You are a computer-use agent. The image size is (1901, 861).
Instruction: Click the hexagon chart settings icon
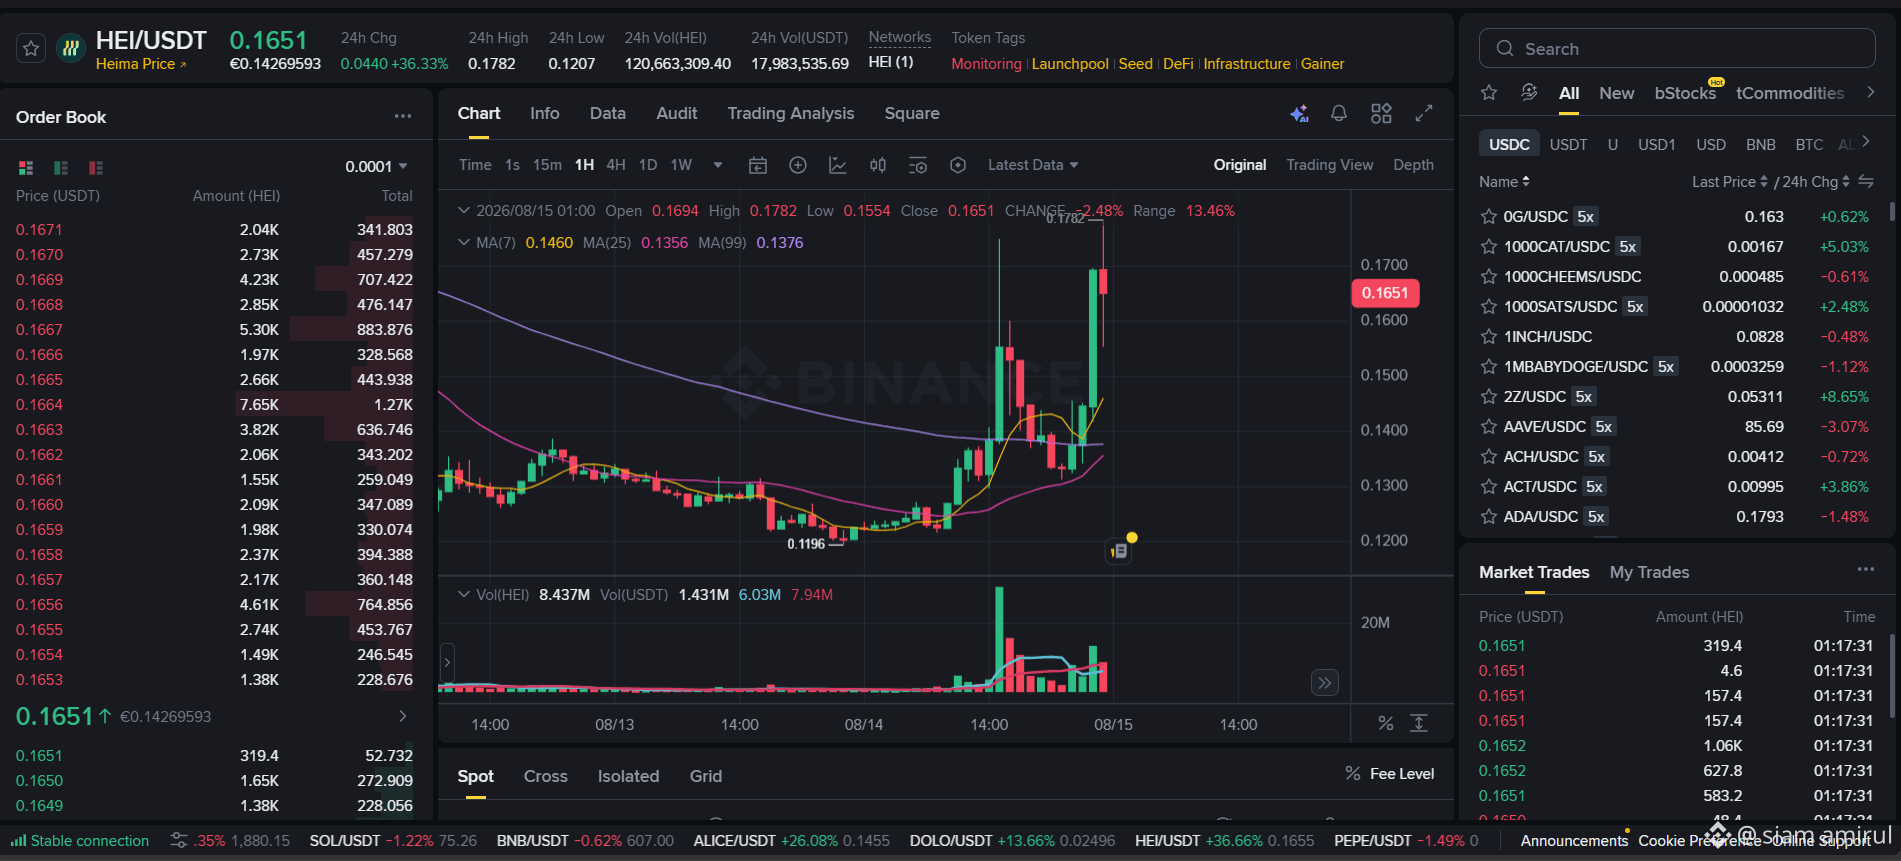click(958, 165)
